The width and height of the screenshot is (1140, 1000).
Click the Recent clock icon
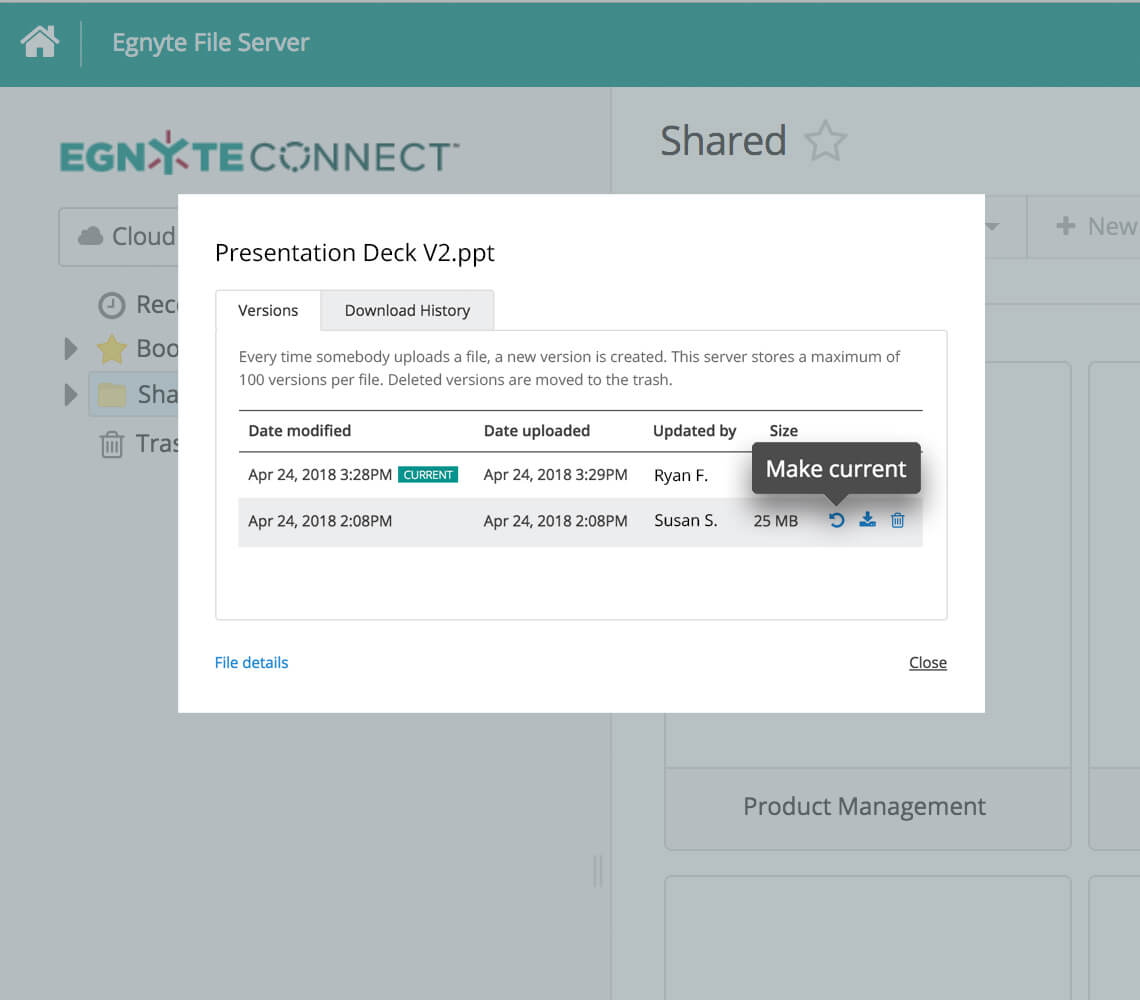click(x=112, y=305)
